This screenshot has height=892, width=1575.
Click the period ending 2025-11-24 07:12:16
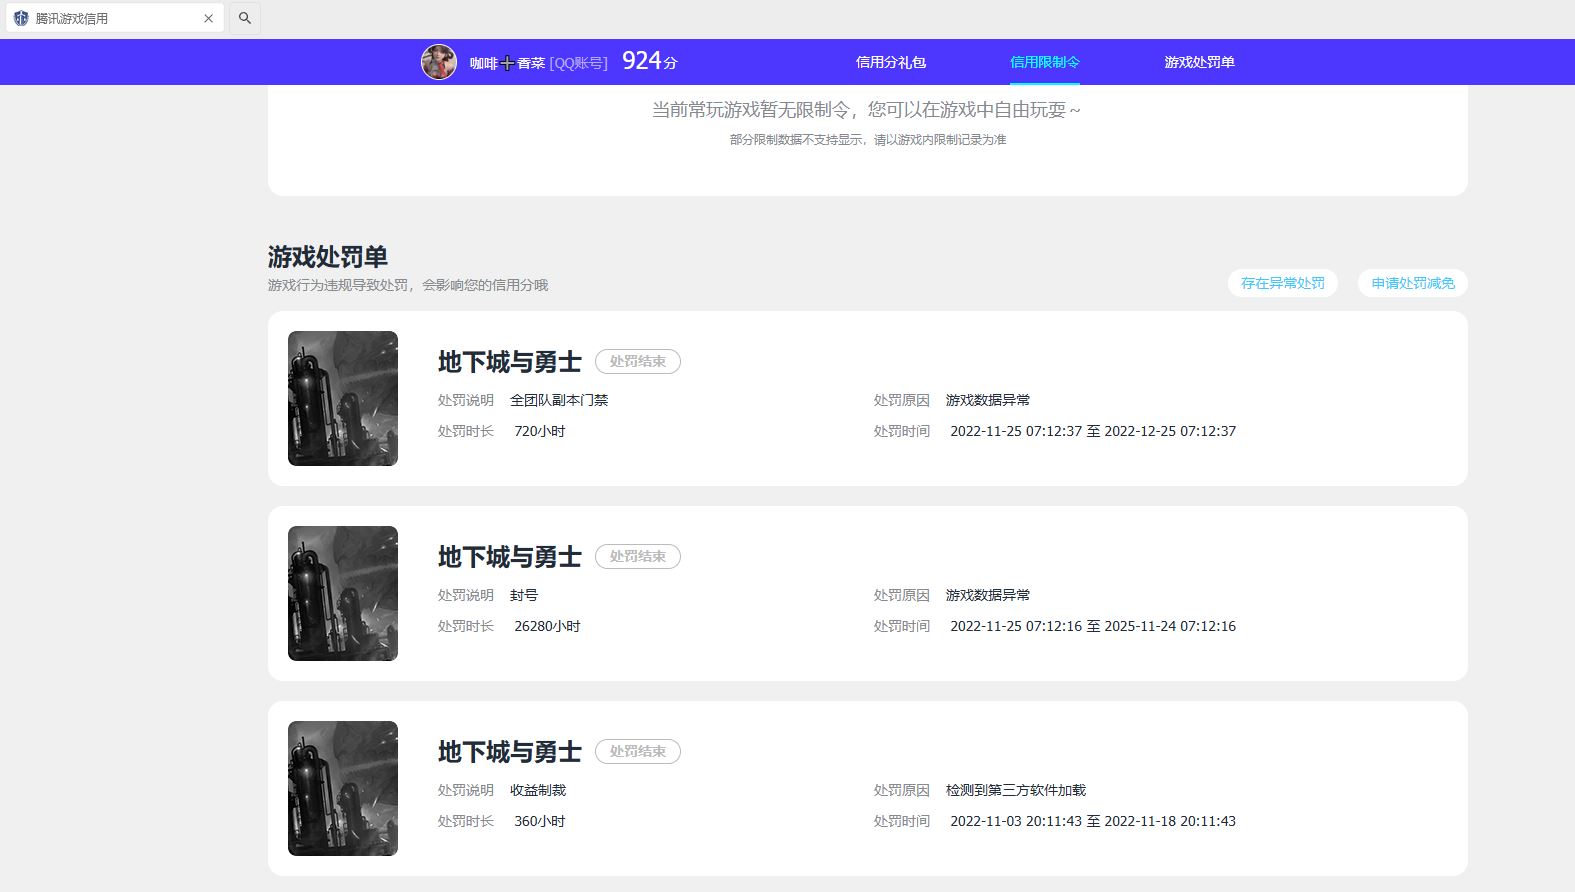1093,626
